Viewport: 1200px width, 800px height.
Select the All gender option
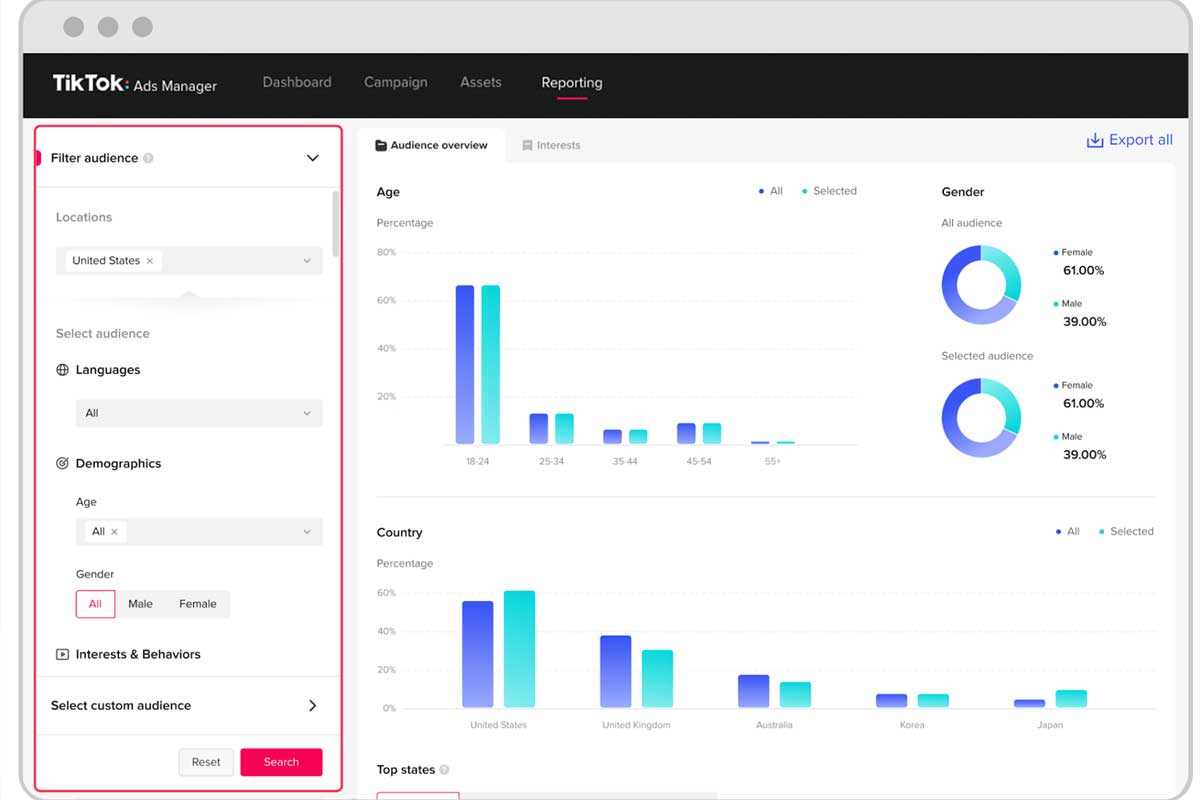(95, 604)
